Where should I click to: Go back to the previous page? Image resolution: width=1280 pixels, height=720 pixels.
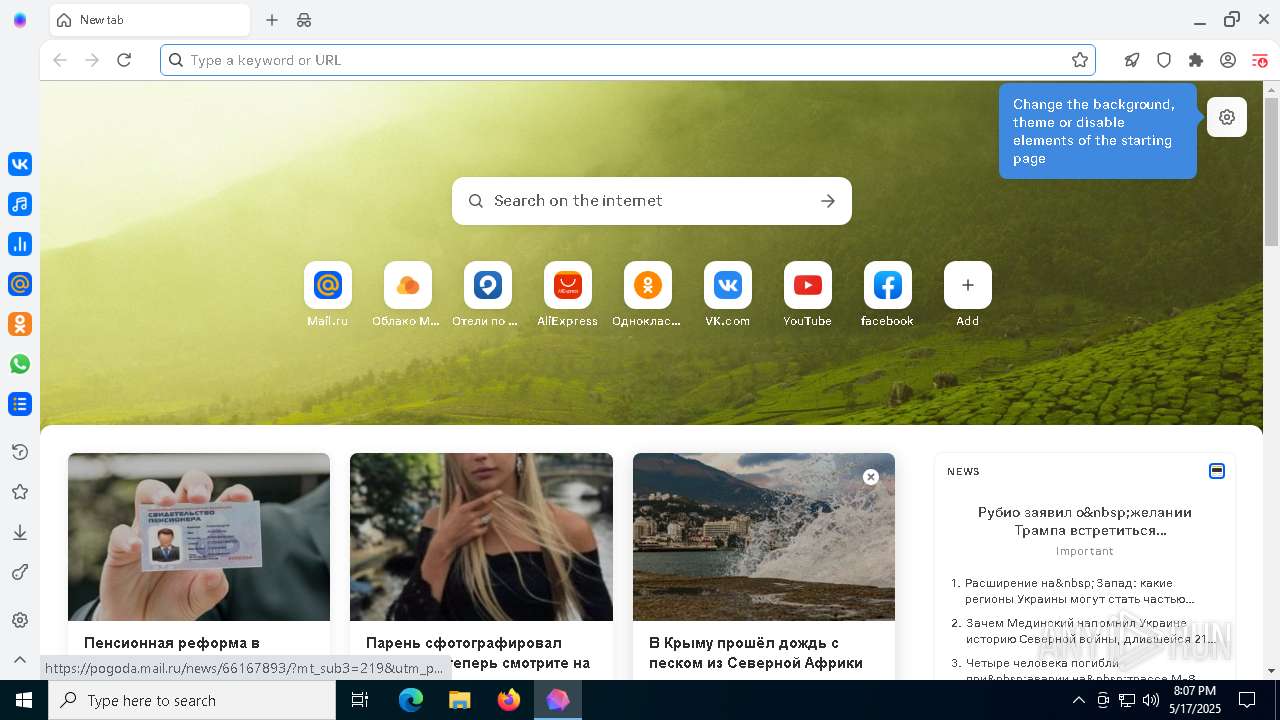point(60,60)
